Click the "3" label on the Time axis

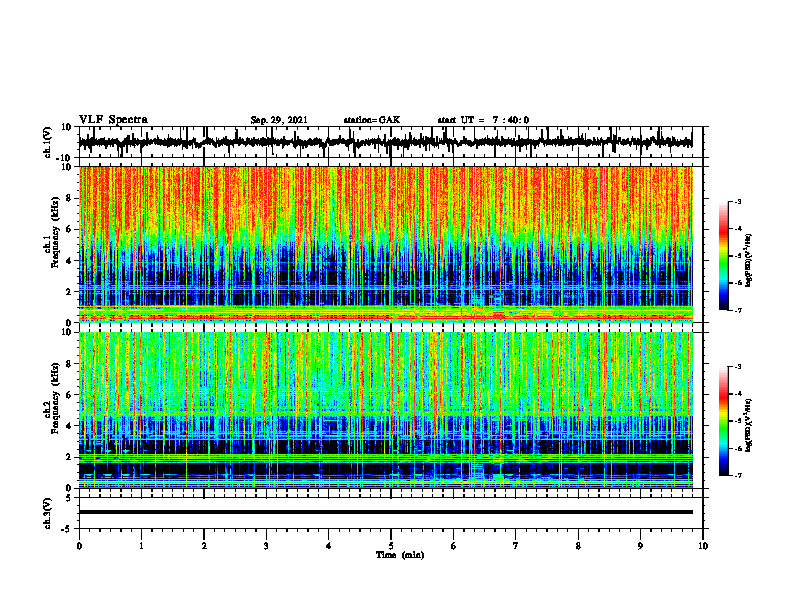click(266, 546)
